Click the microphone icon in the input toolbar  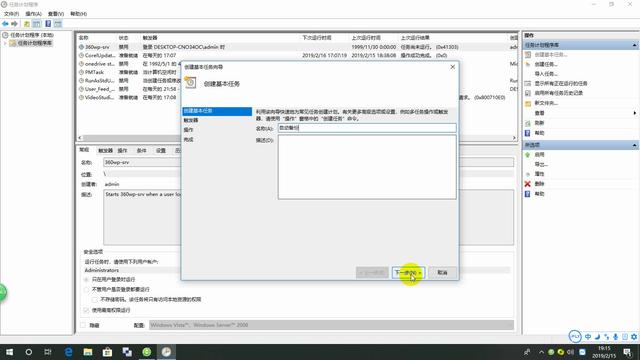point(616,337)
